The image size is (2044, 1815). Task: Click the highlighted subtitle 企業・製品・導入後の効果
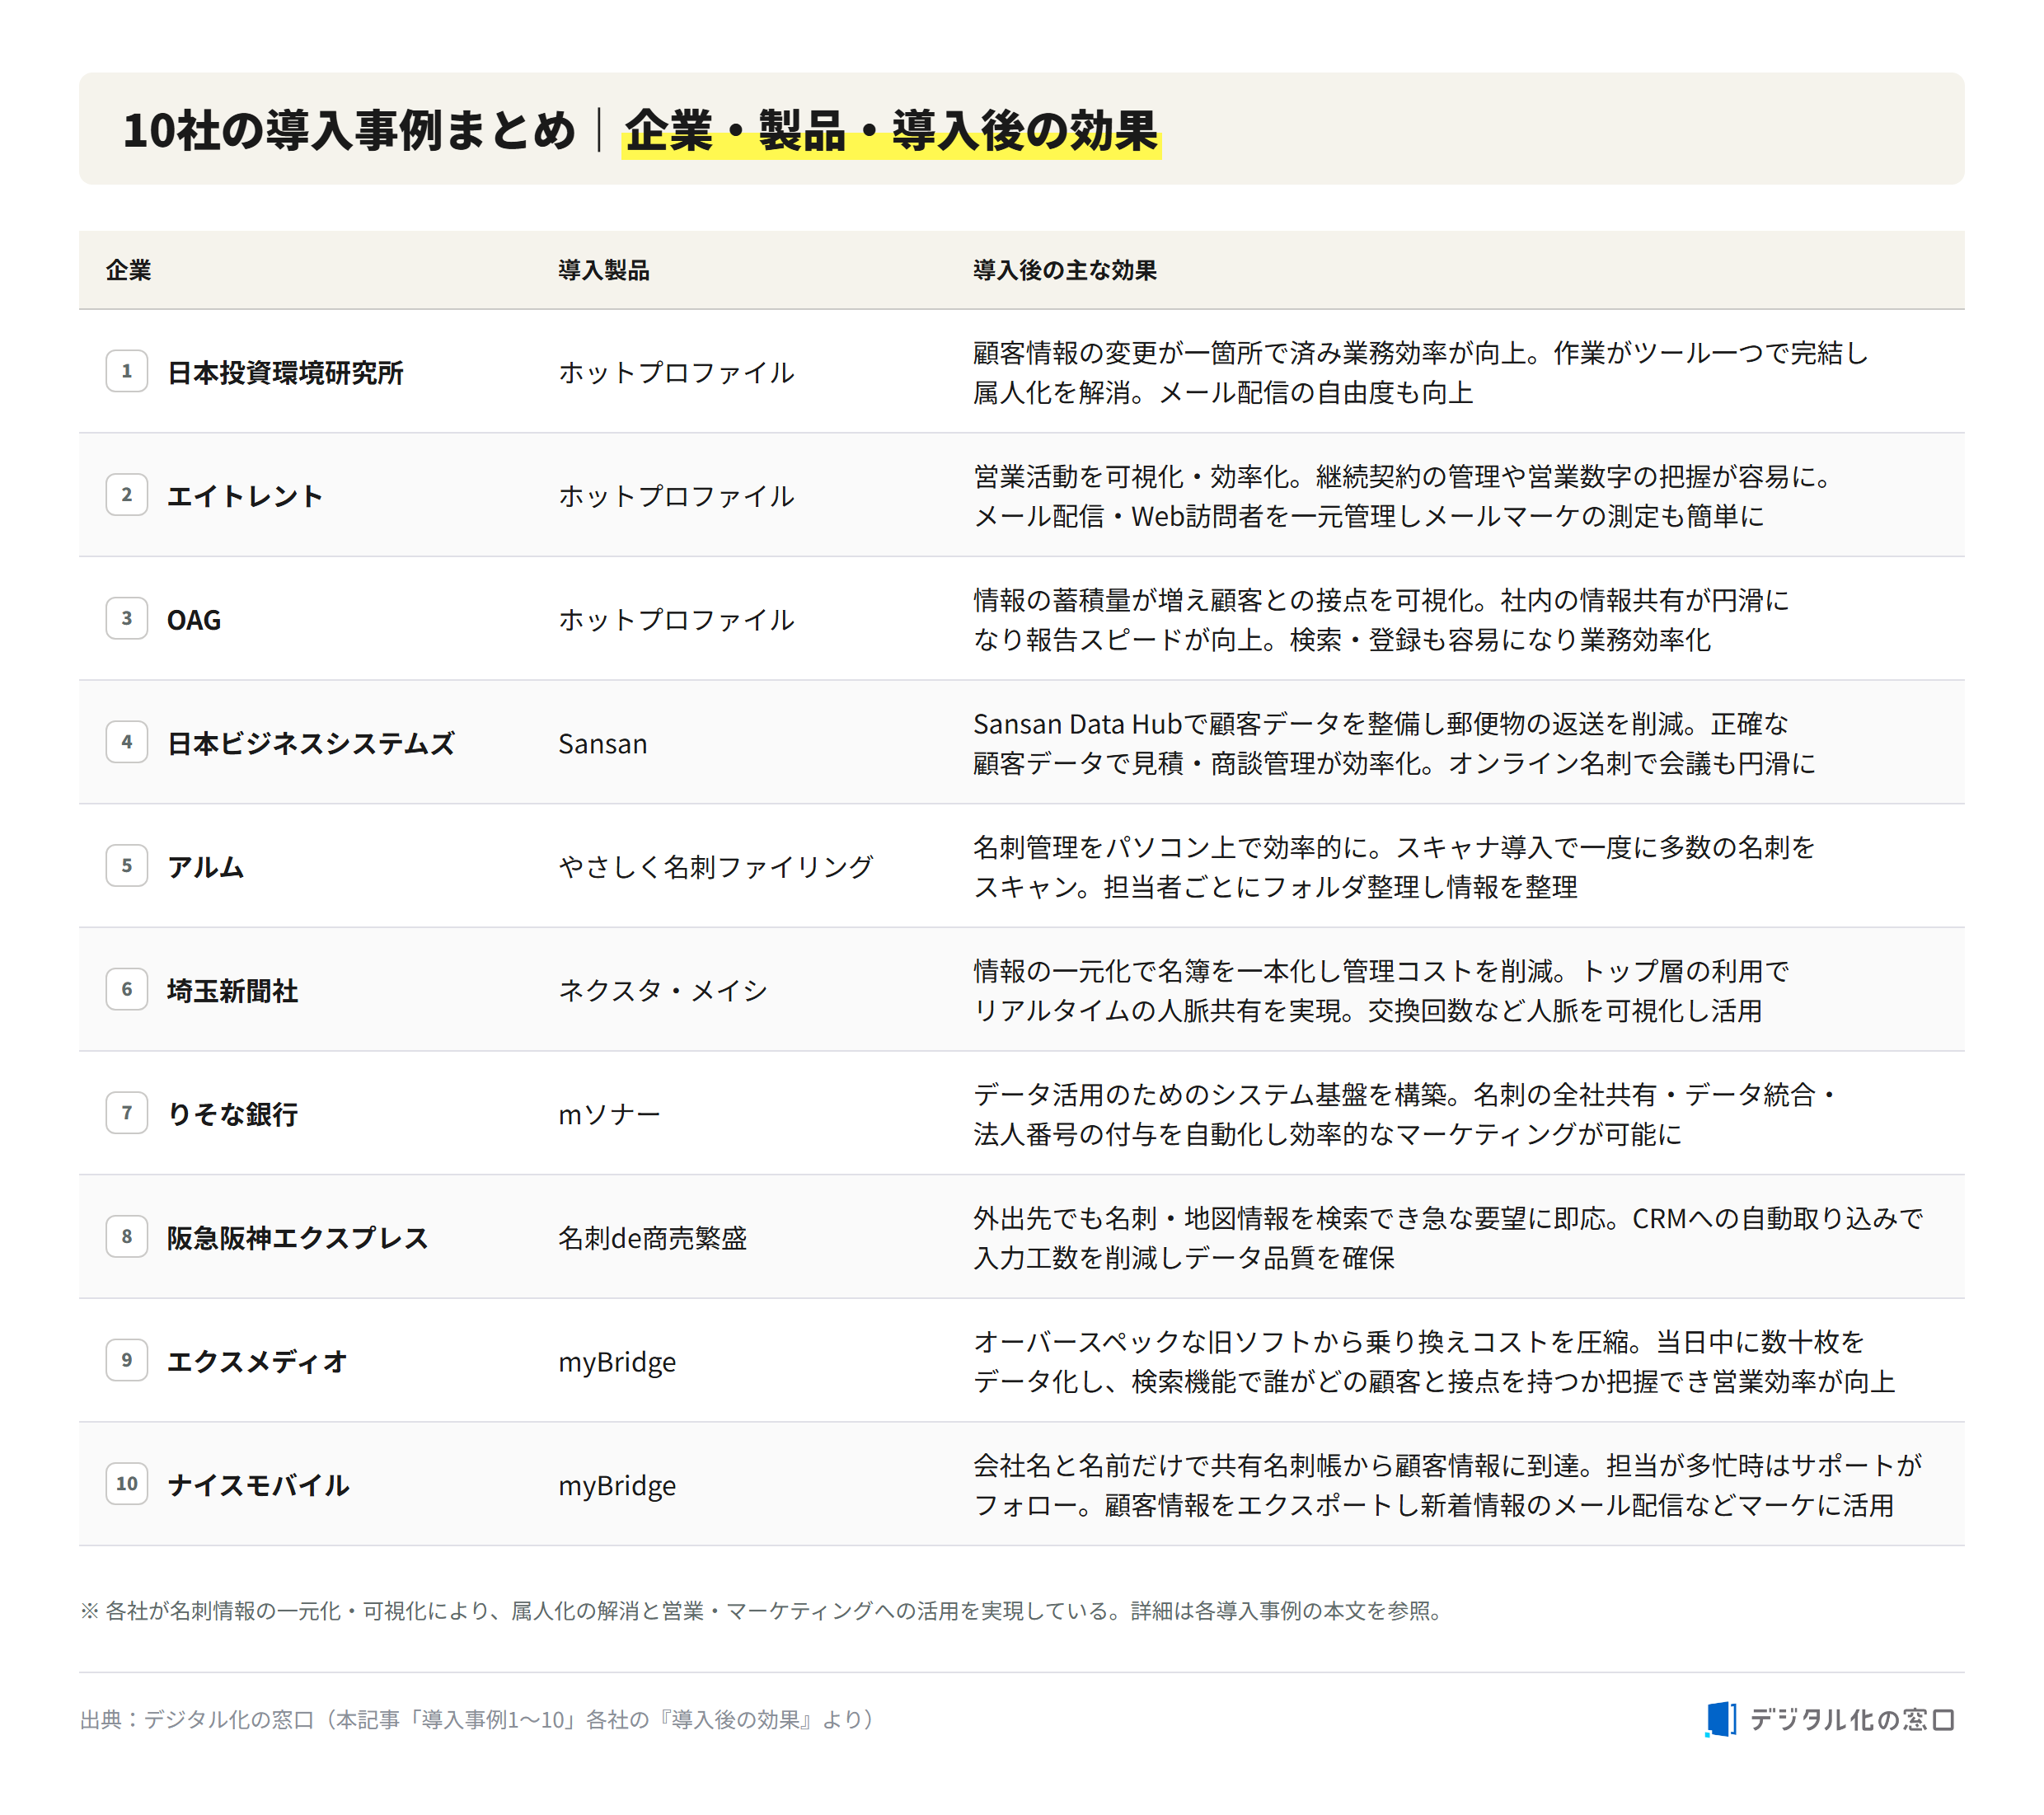pos(891,131)
